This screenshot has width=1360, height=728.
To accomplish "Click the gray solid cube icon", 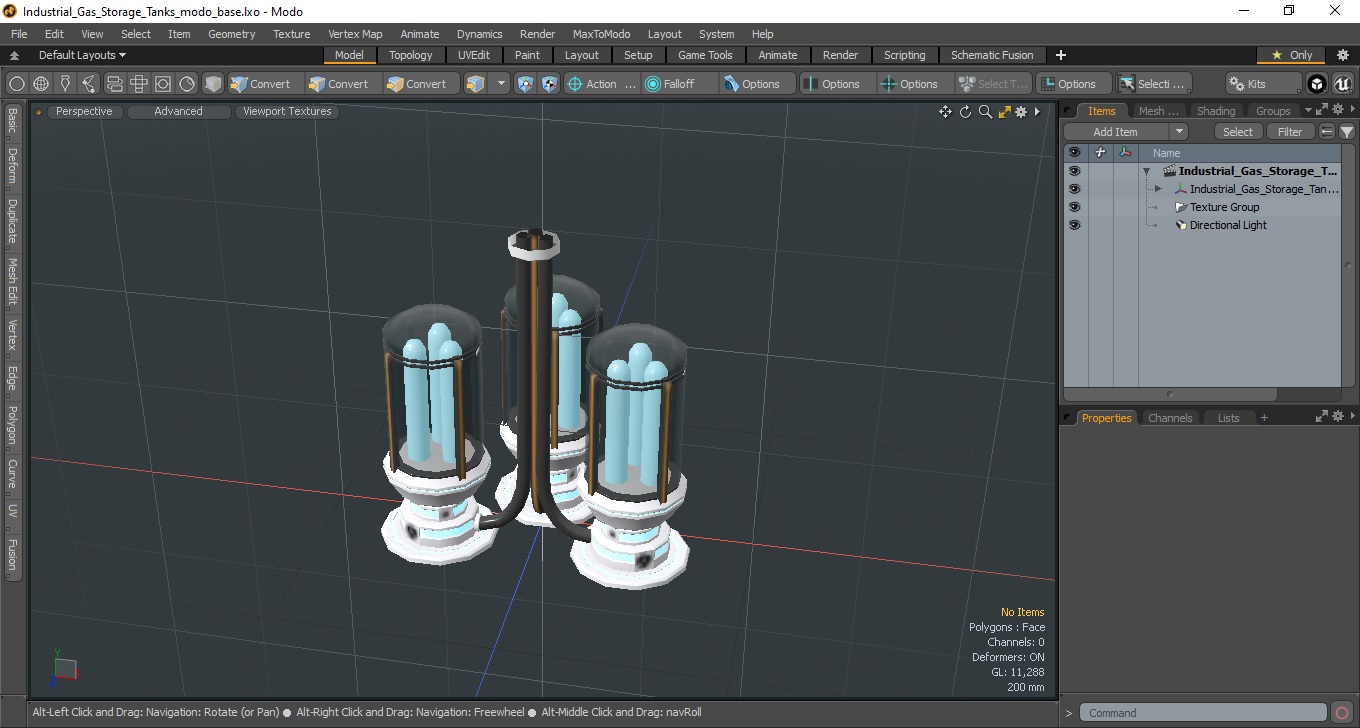I will pos(213,84).
